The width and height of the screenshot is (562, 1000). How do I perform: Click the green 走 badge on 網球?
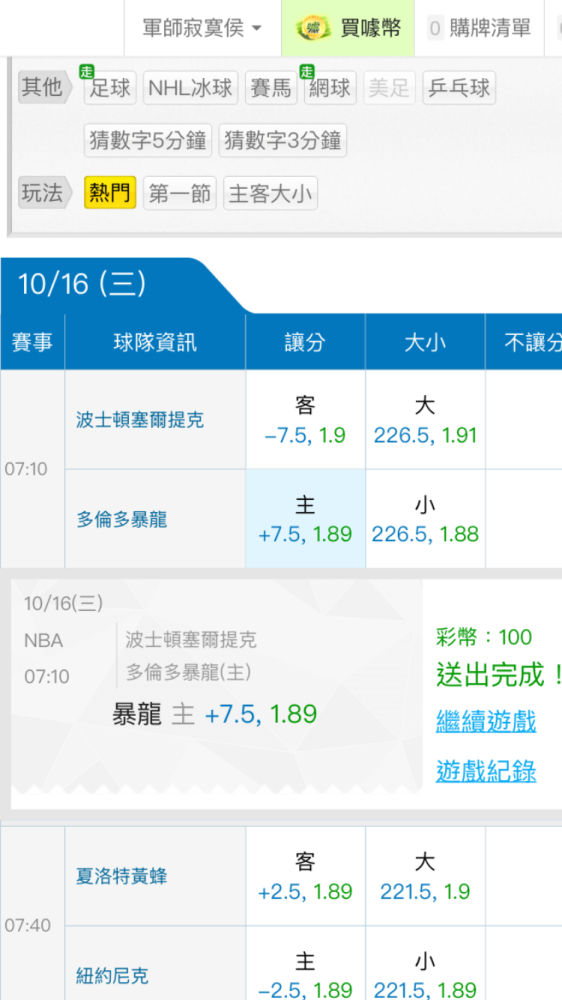[307, 72]
